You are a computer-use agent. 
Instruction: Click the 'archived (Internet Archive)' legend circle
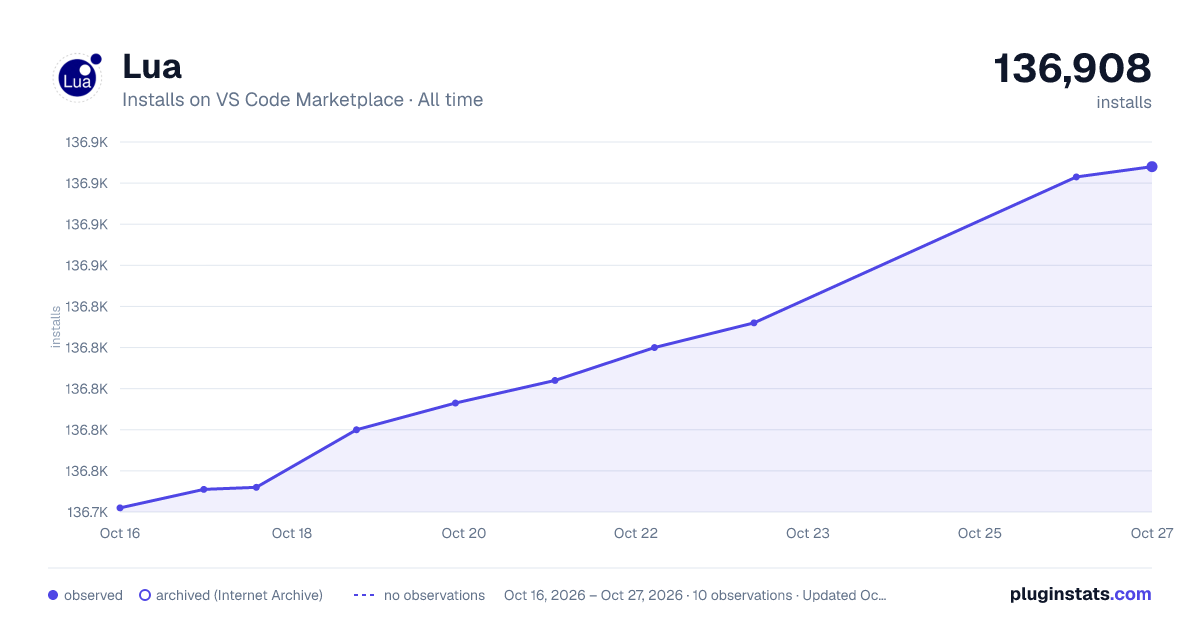coord(145,595)
